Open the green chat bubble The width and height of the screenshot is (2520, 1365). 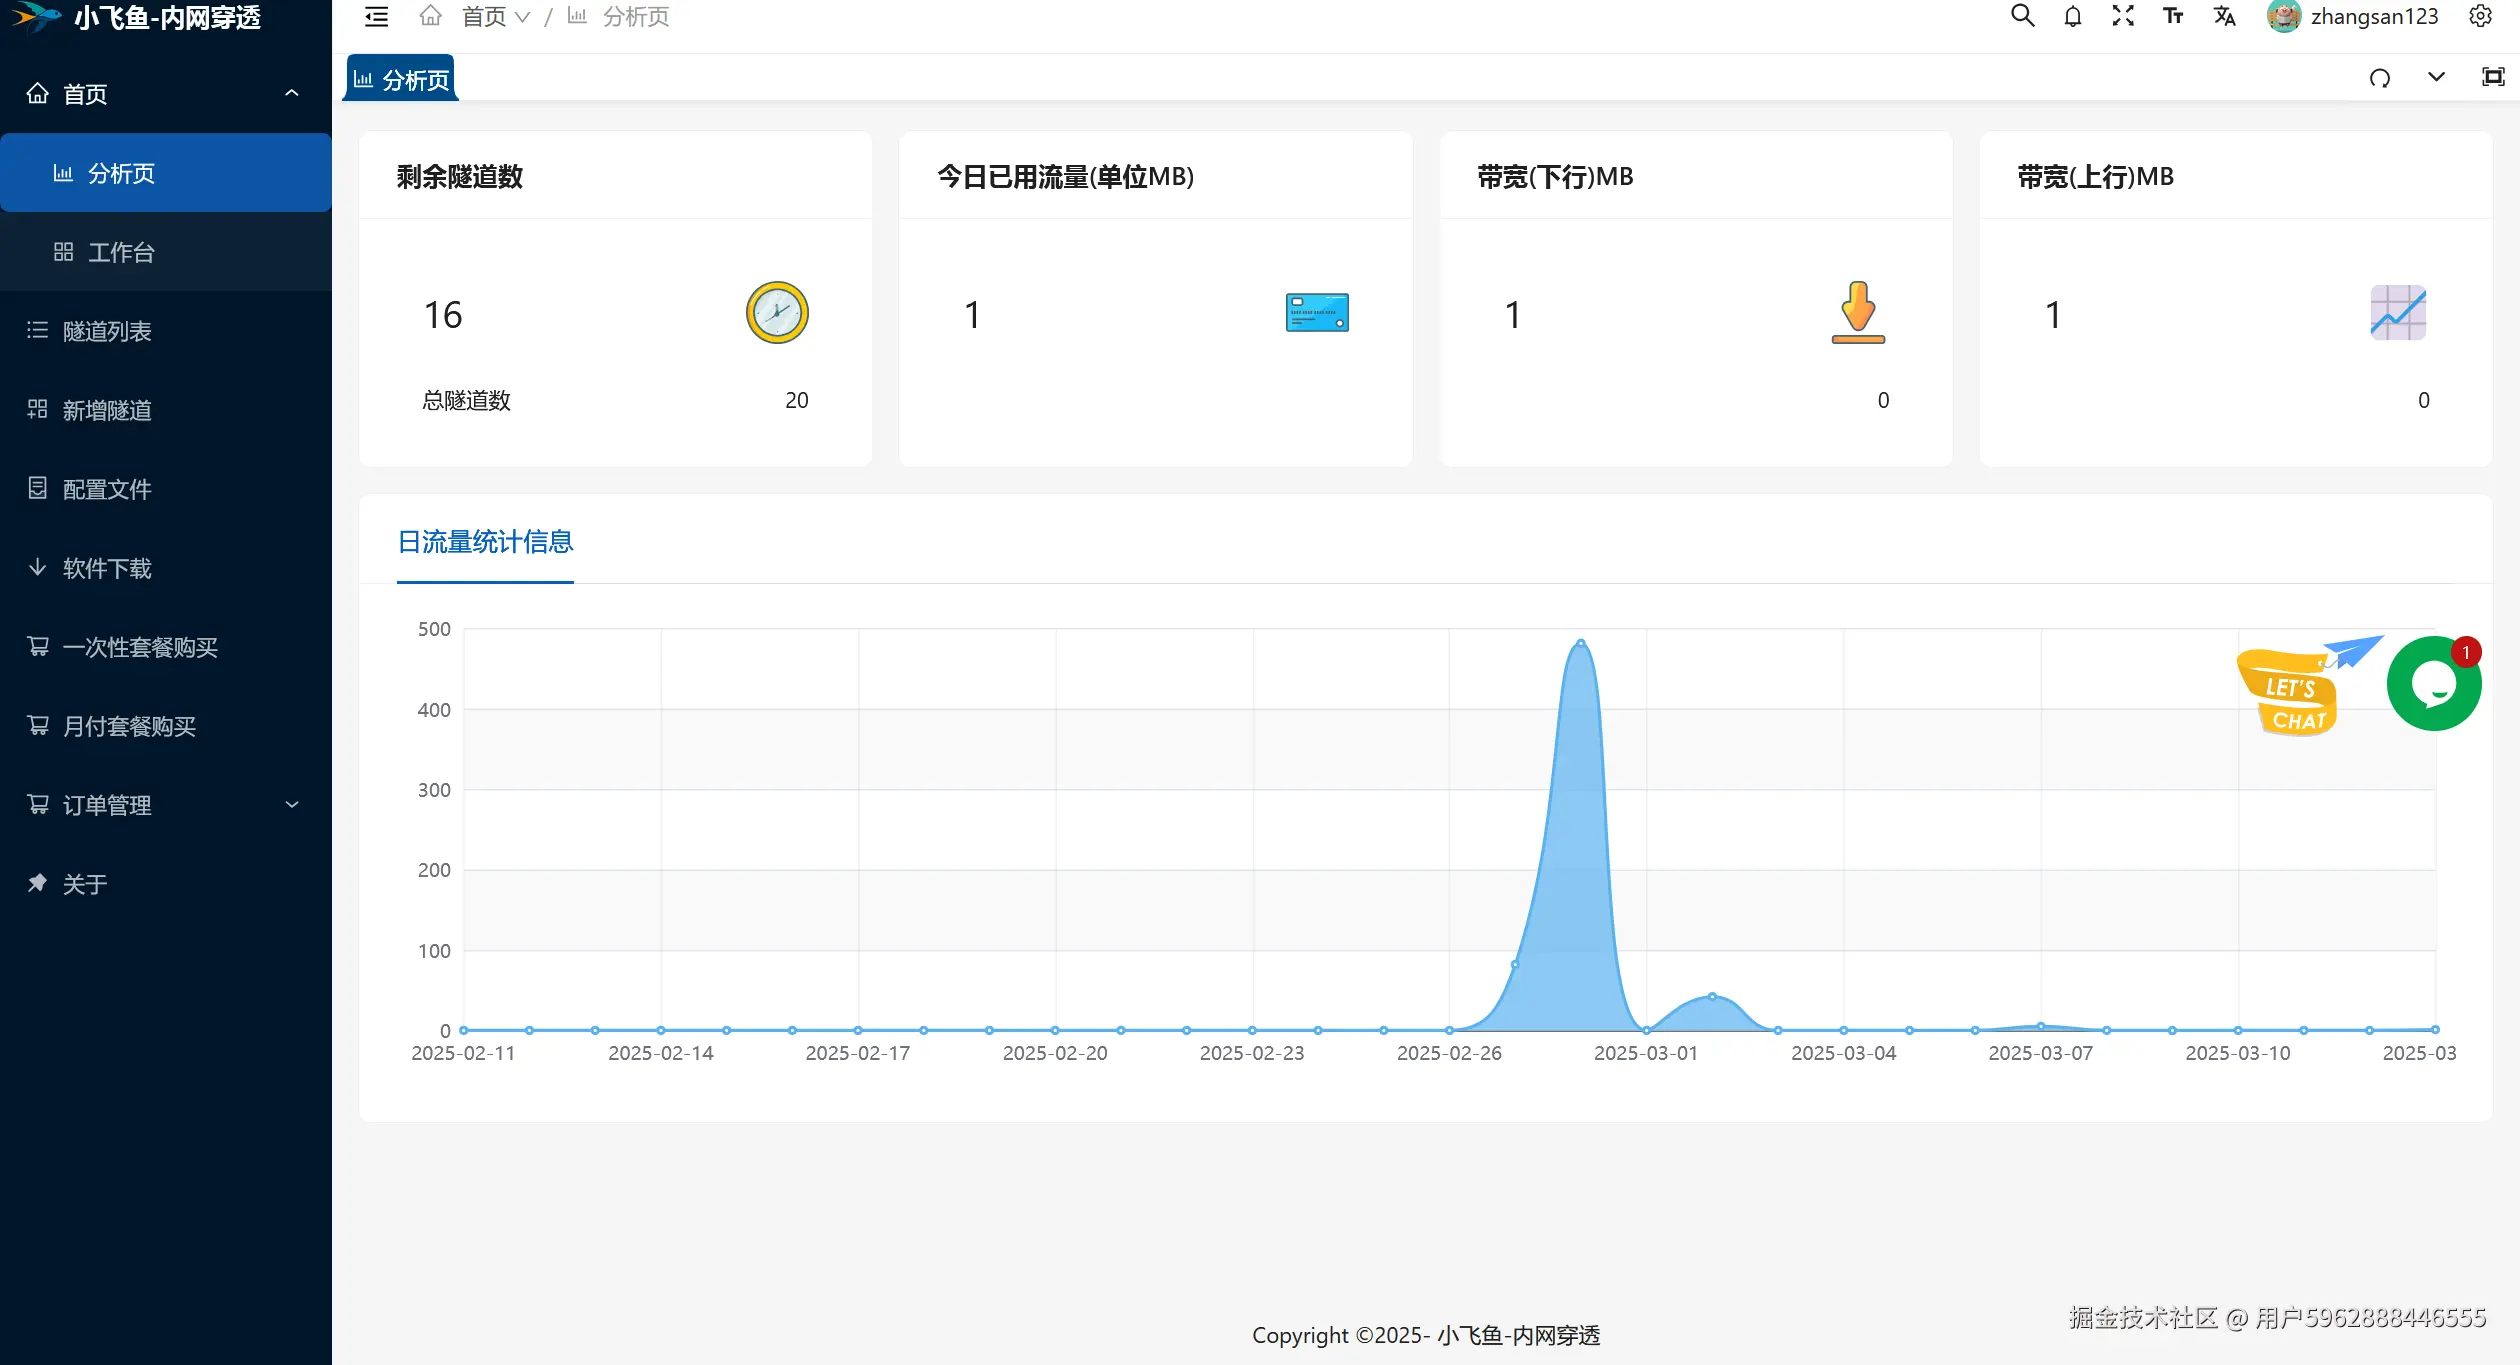click(2433, 684)
